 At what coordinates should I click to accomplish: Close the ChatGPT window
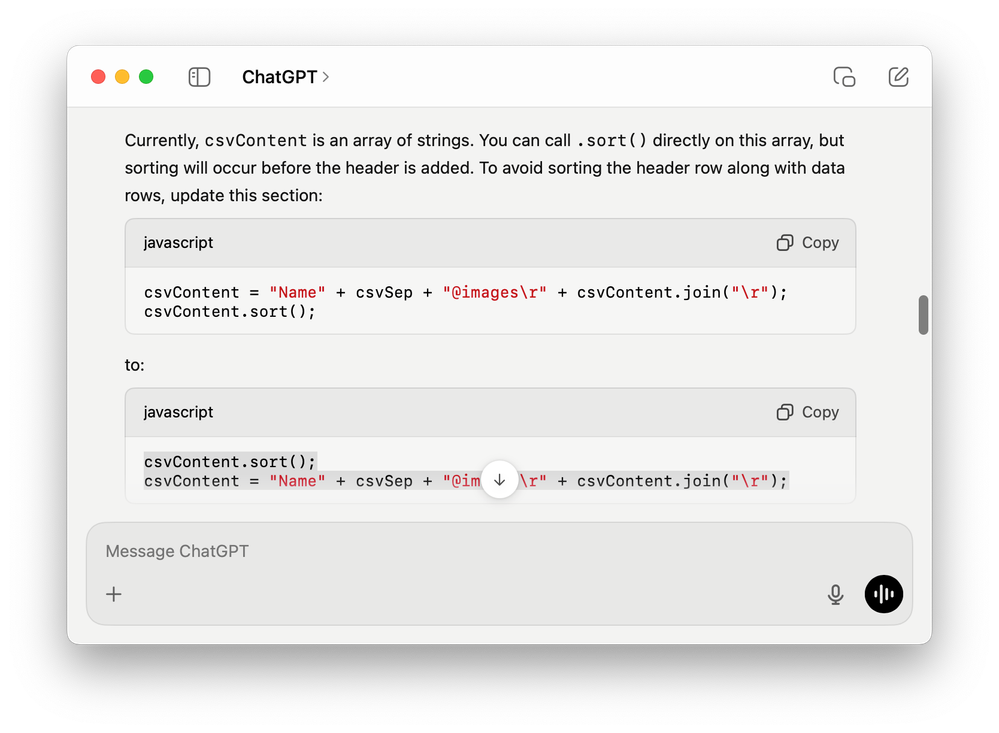coord(98,77)
